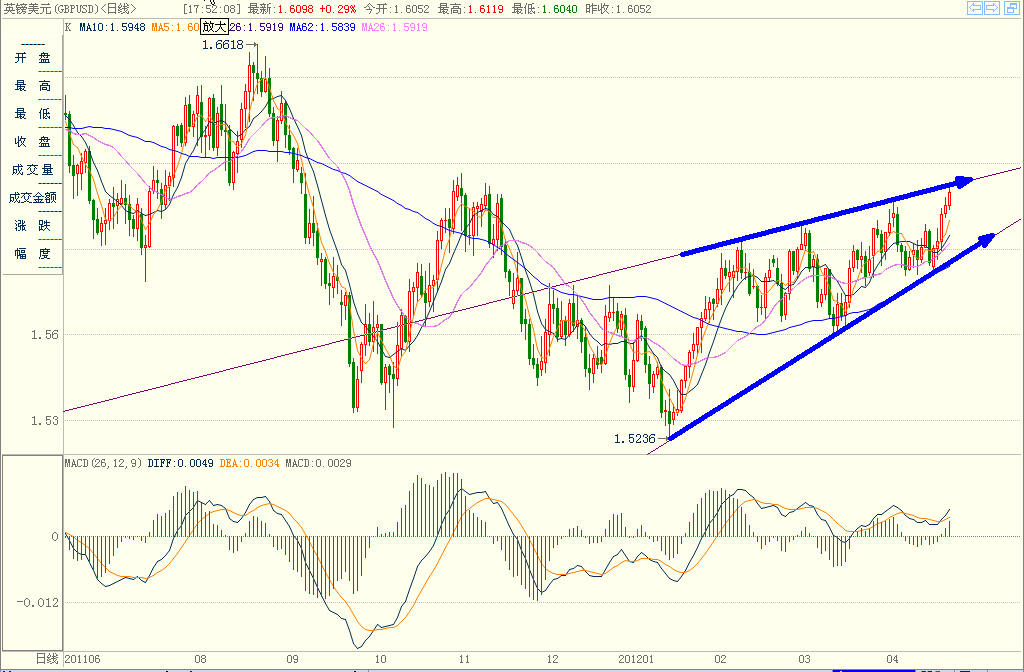Click the 日线 period label in the title
This screenshot has height=672, width=1024.
pyautogui.click(x=119, y=8)
